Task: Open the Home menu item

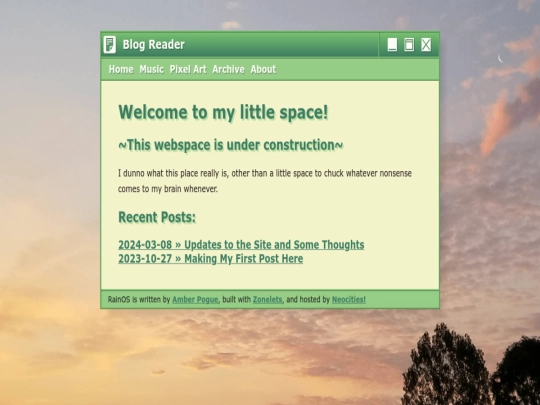Action: (121, 69)
